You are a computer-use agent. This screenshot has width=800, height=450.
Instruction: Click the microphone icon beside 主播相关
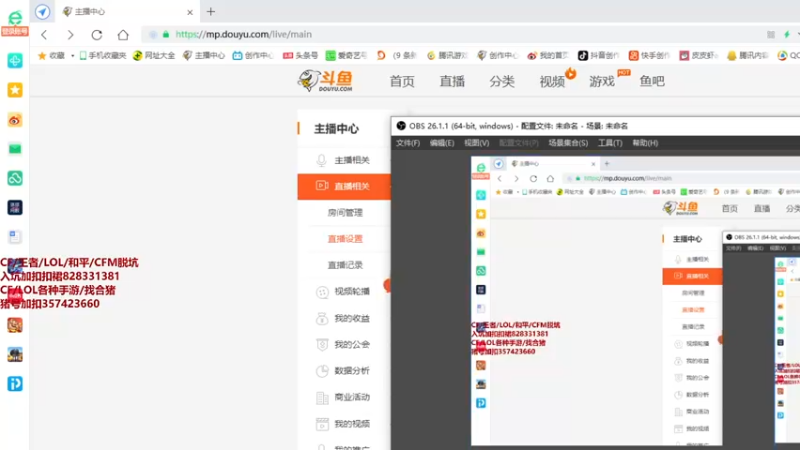[x=321, y=160]
